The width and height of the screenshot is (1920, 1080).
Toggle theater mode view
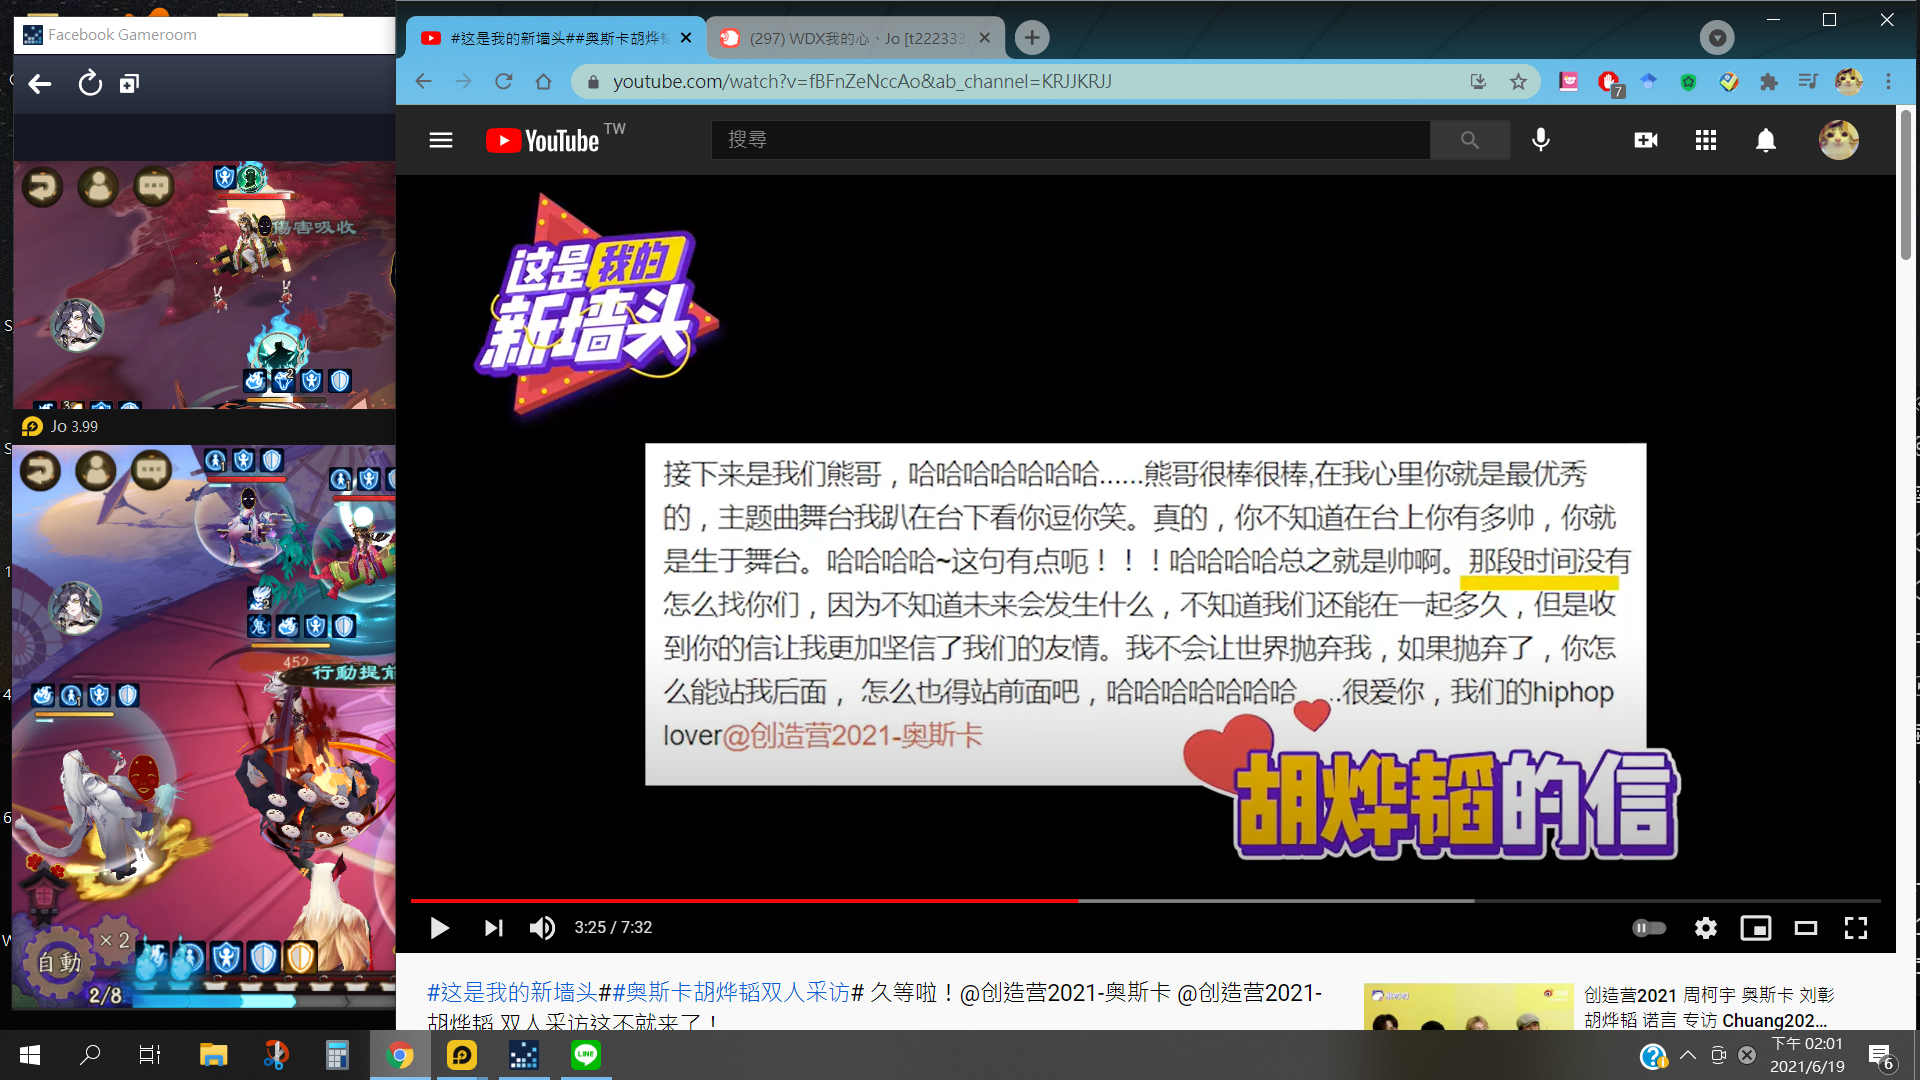(x=1806, y=928)
